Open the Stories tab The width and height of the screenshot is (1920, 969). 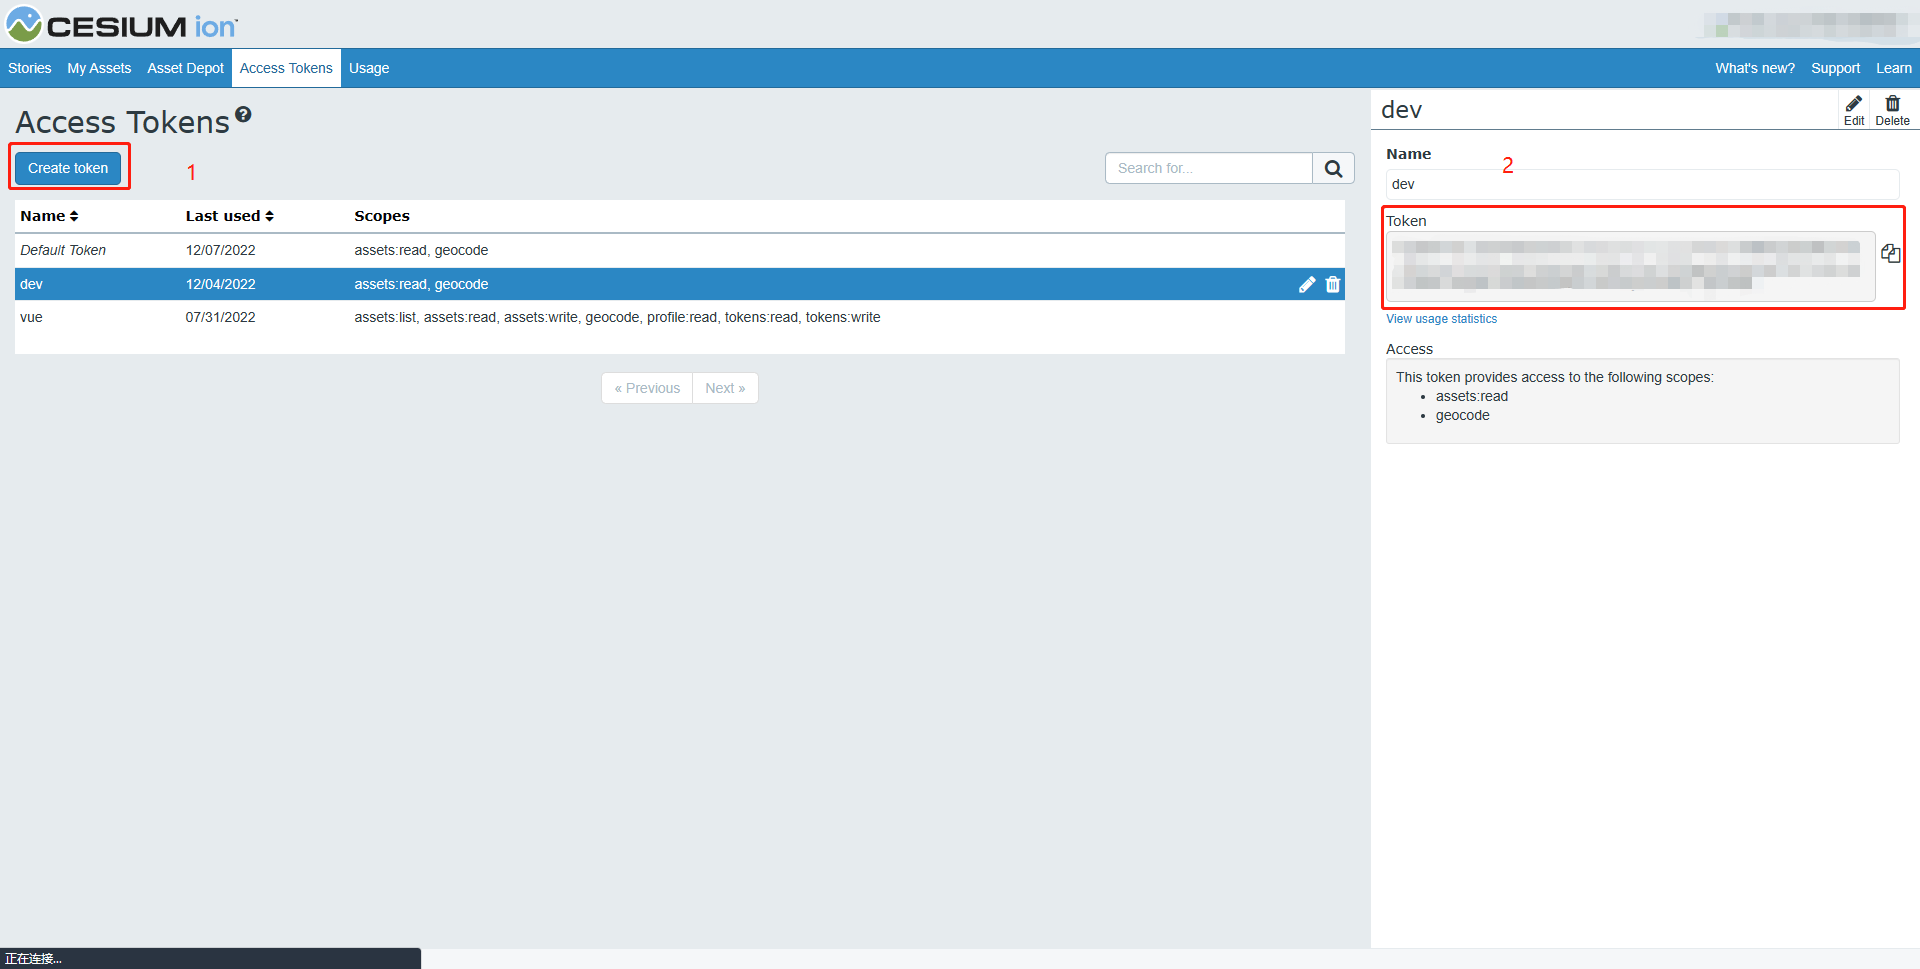tap(30, 68)
